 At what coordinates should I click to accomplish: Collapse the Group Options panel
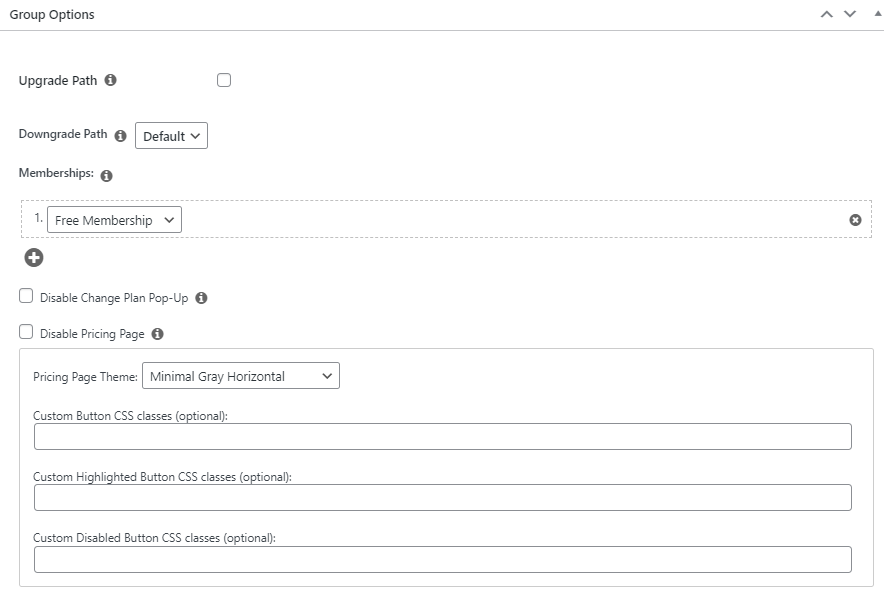click(877, 14)
